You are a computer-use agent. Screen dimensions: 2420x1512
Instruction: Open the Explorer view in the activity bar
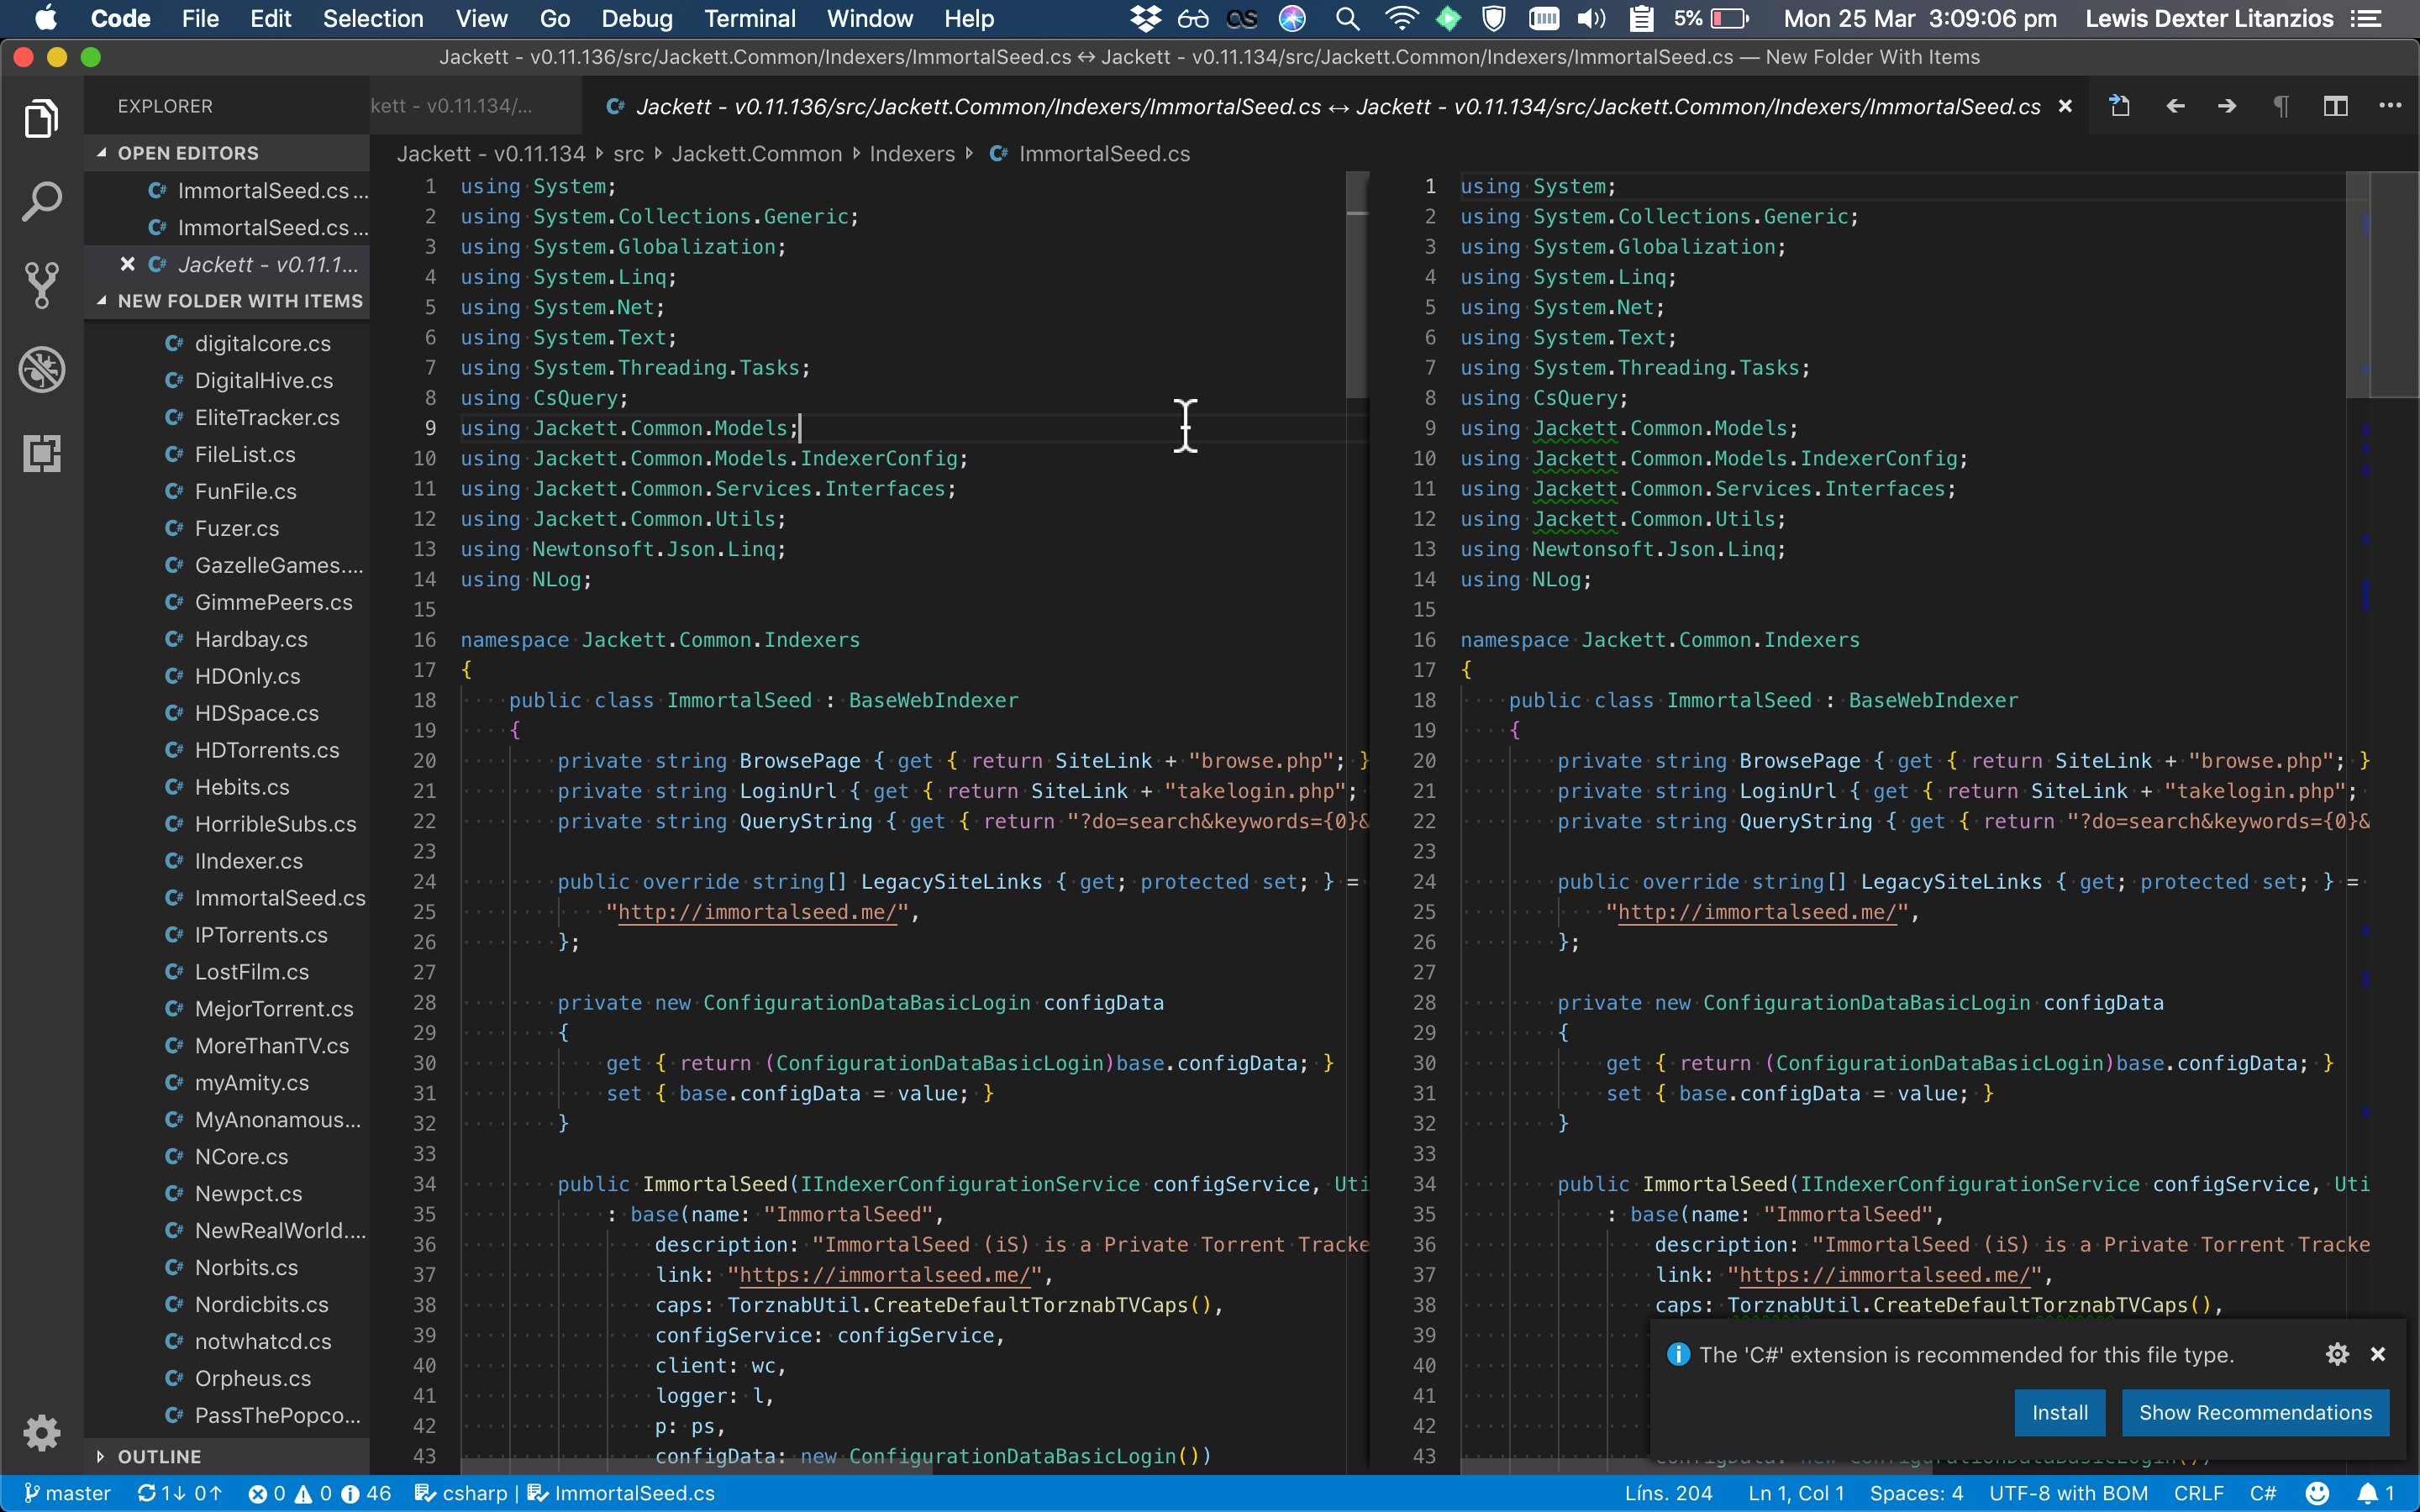click(41, 118)
